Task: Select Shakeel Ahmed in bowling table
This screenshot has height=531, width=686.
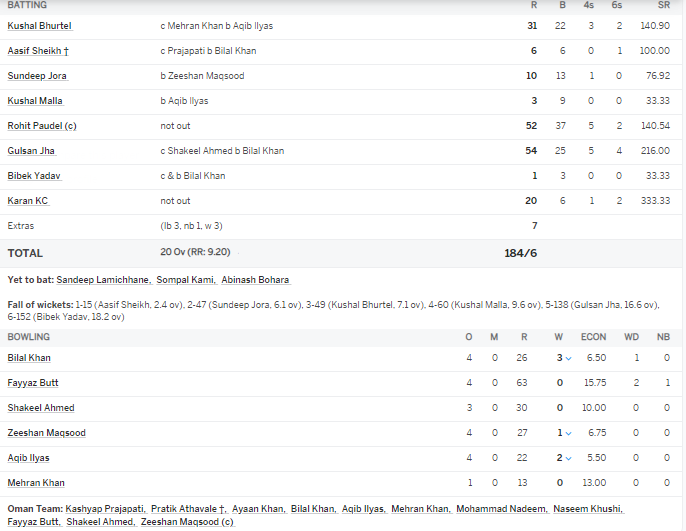Action: coord(41,408)
